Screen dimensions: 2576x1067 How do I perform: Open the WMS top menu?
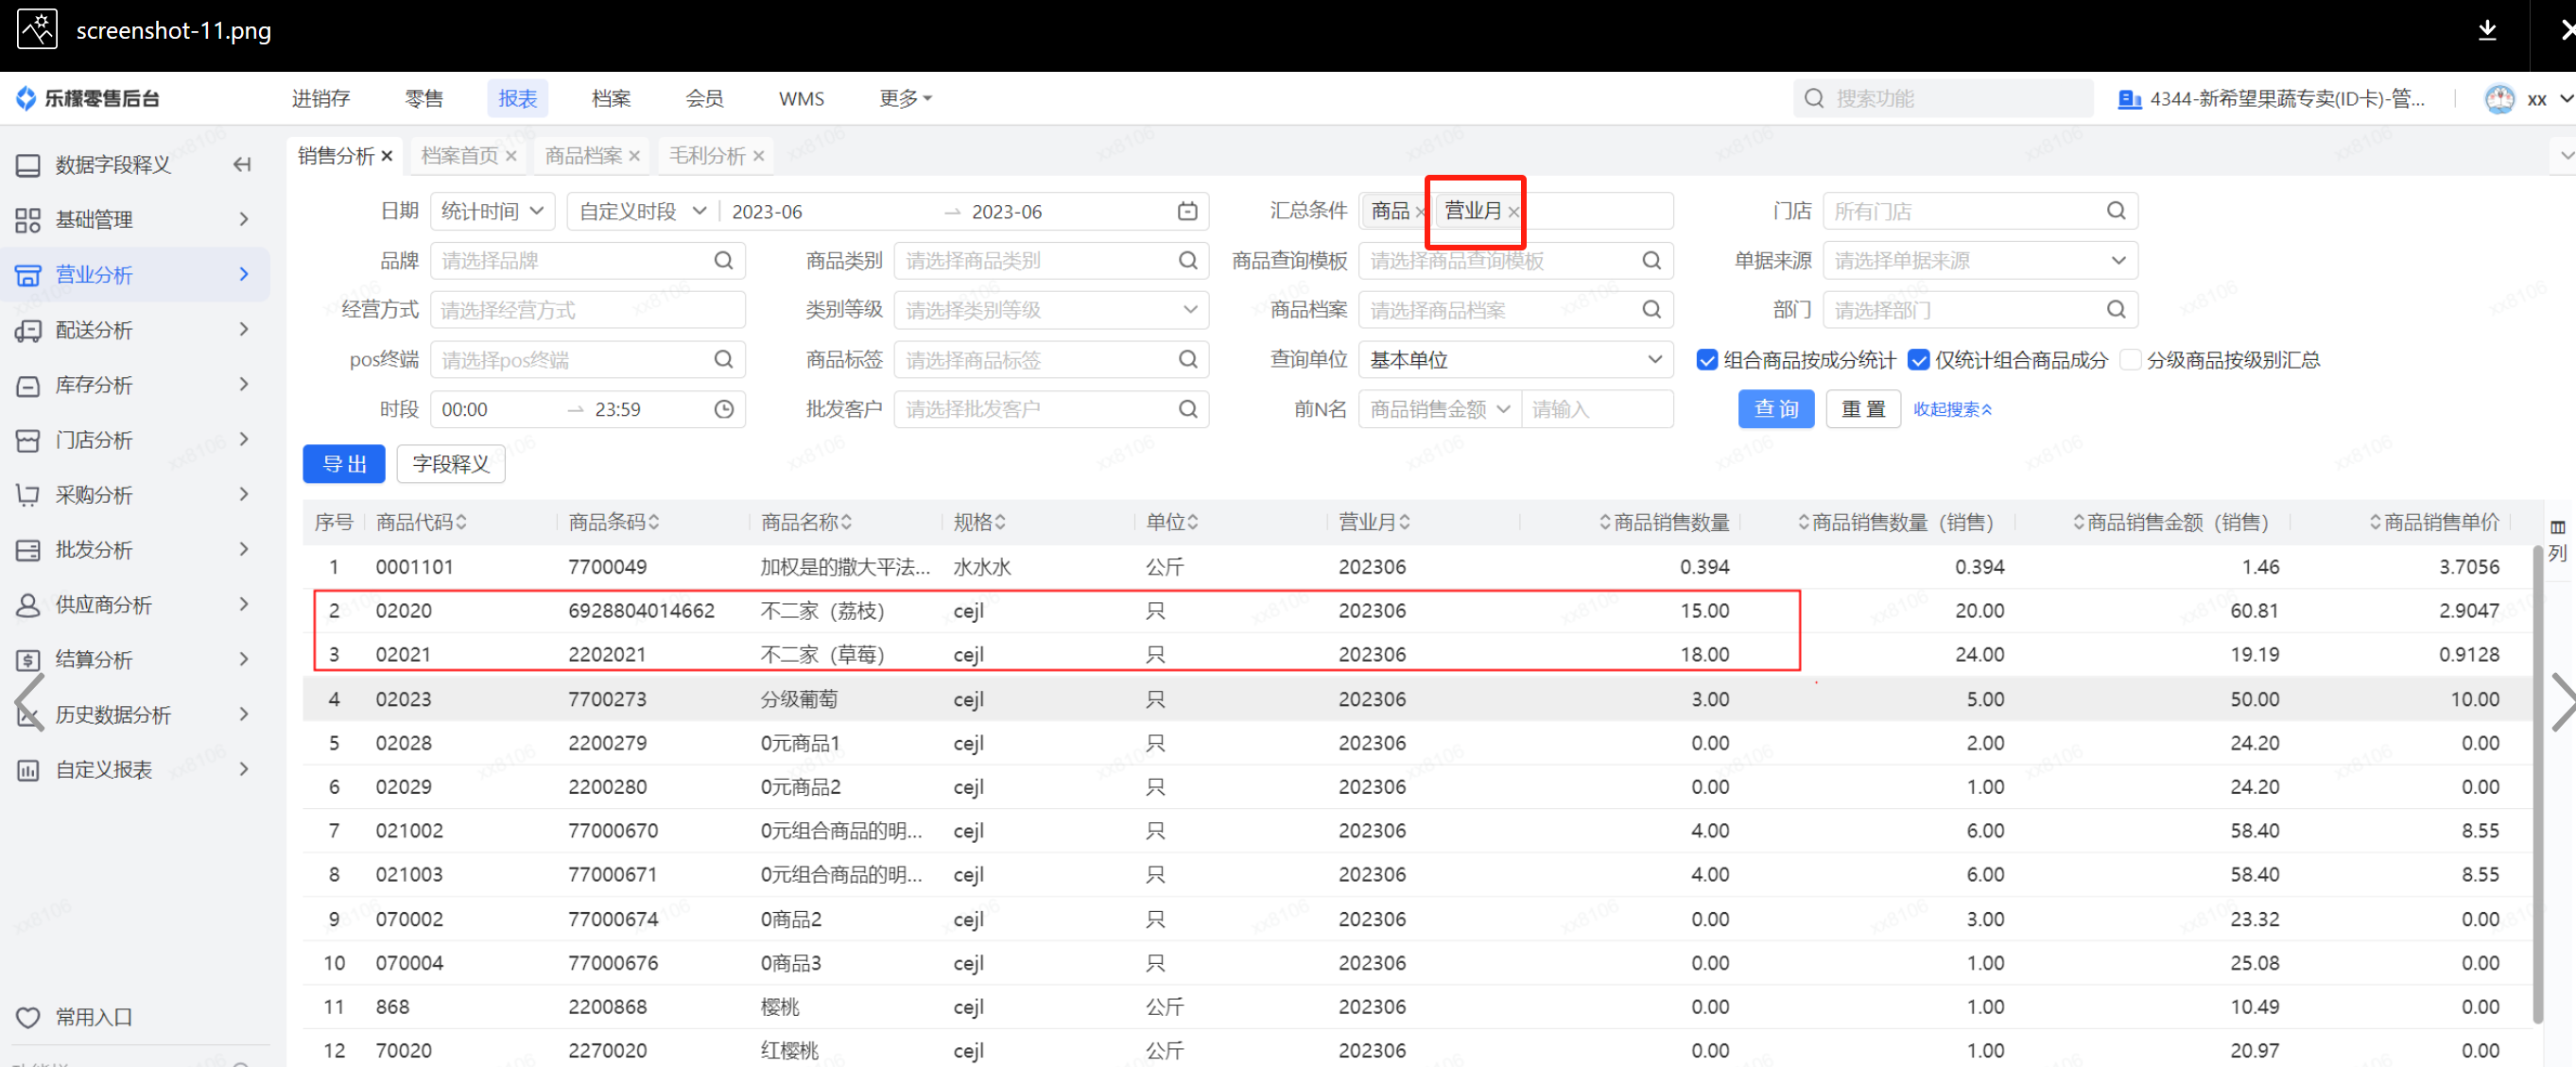801,98
